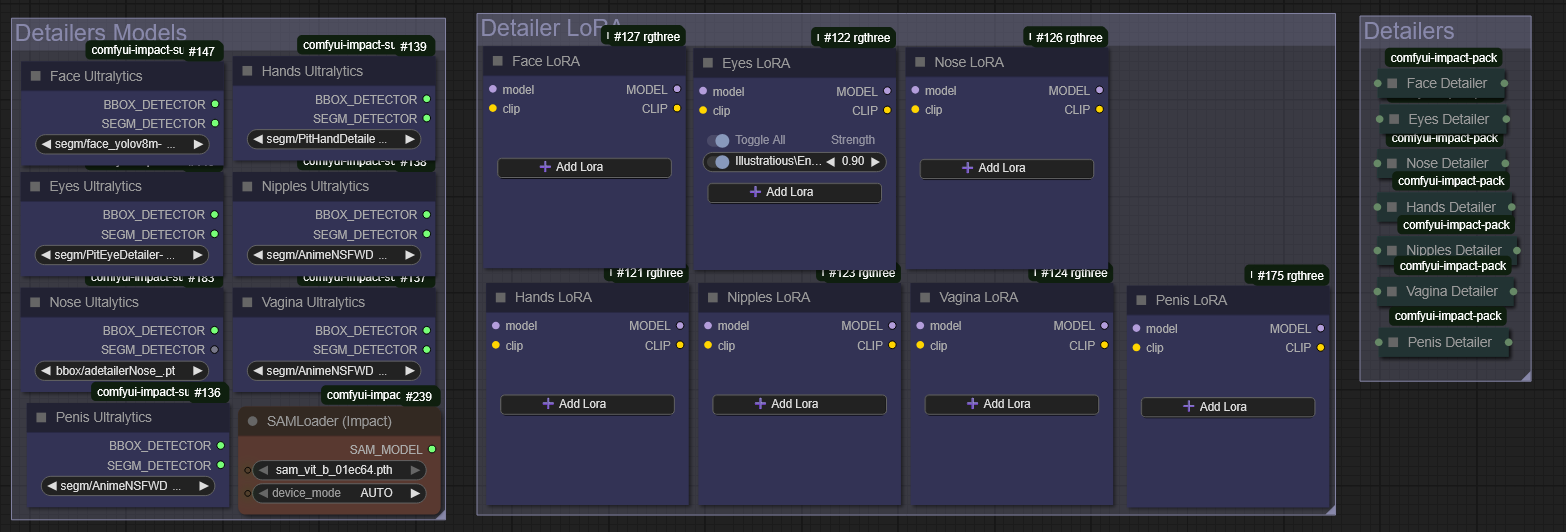Collapse the Face Ultralytics node
1566x532 pixels.
pos(36,76)
